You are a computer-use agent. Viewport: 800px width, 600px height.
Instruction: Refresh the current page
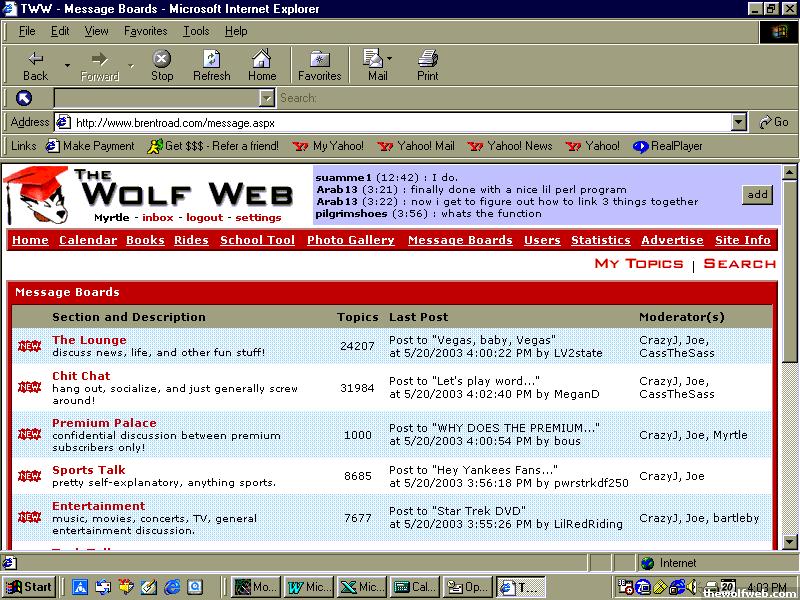[x=211, y=65]
